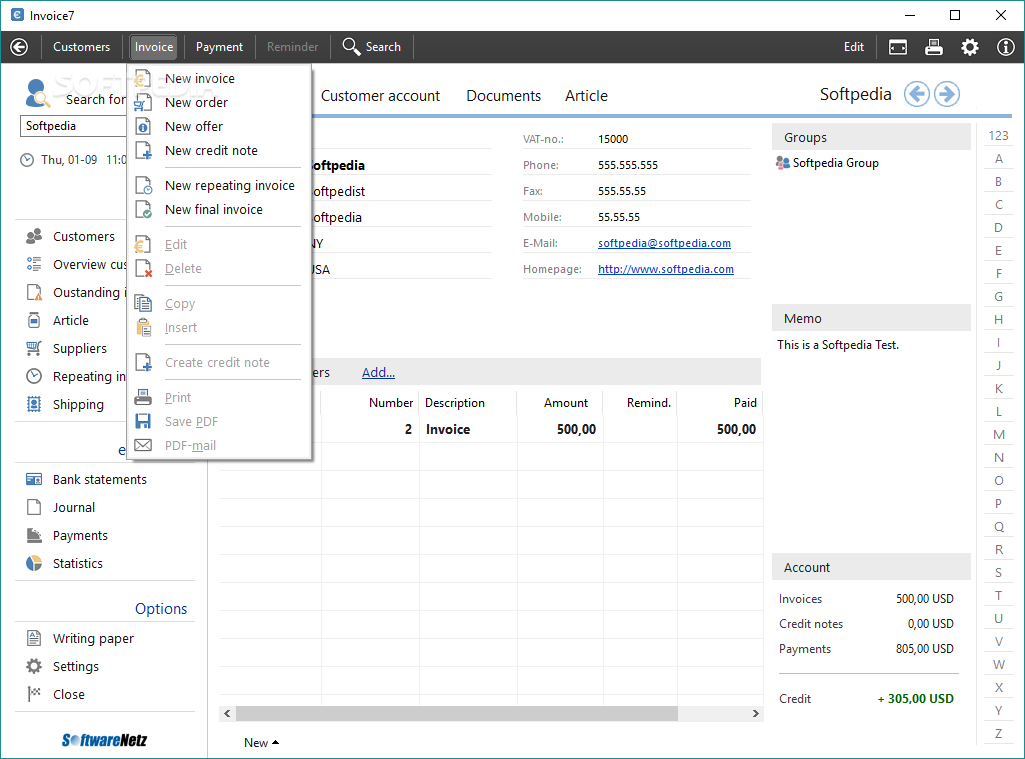This screenshot has height=759, width=1025.
Task: Select New credit note entry
Action: click(x=211, y=151)
